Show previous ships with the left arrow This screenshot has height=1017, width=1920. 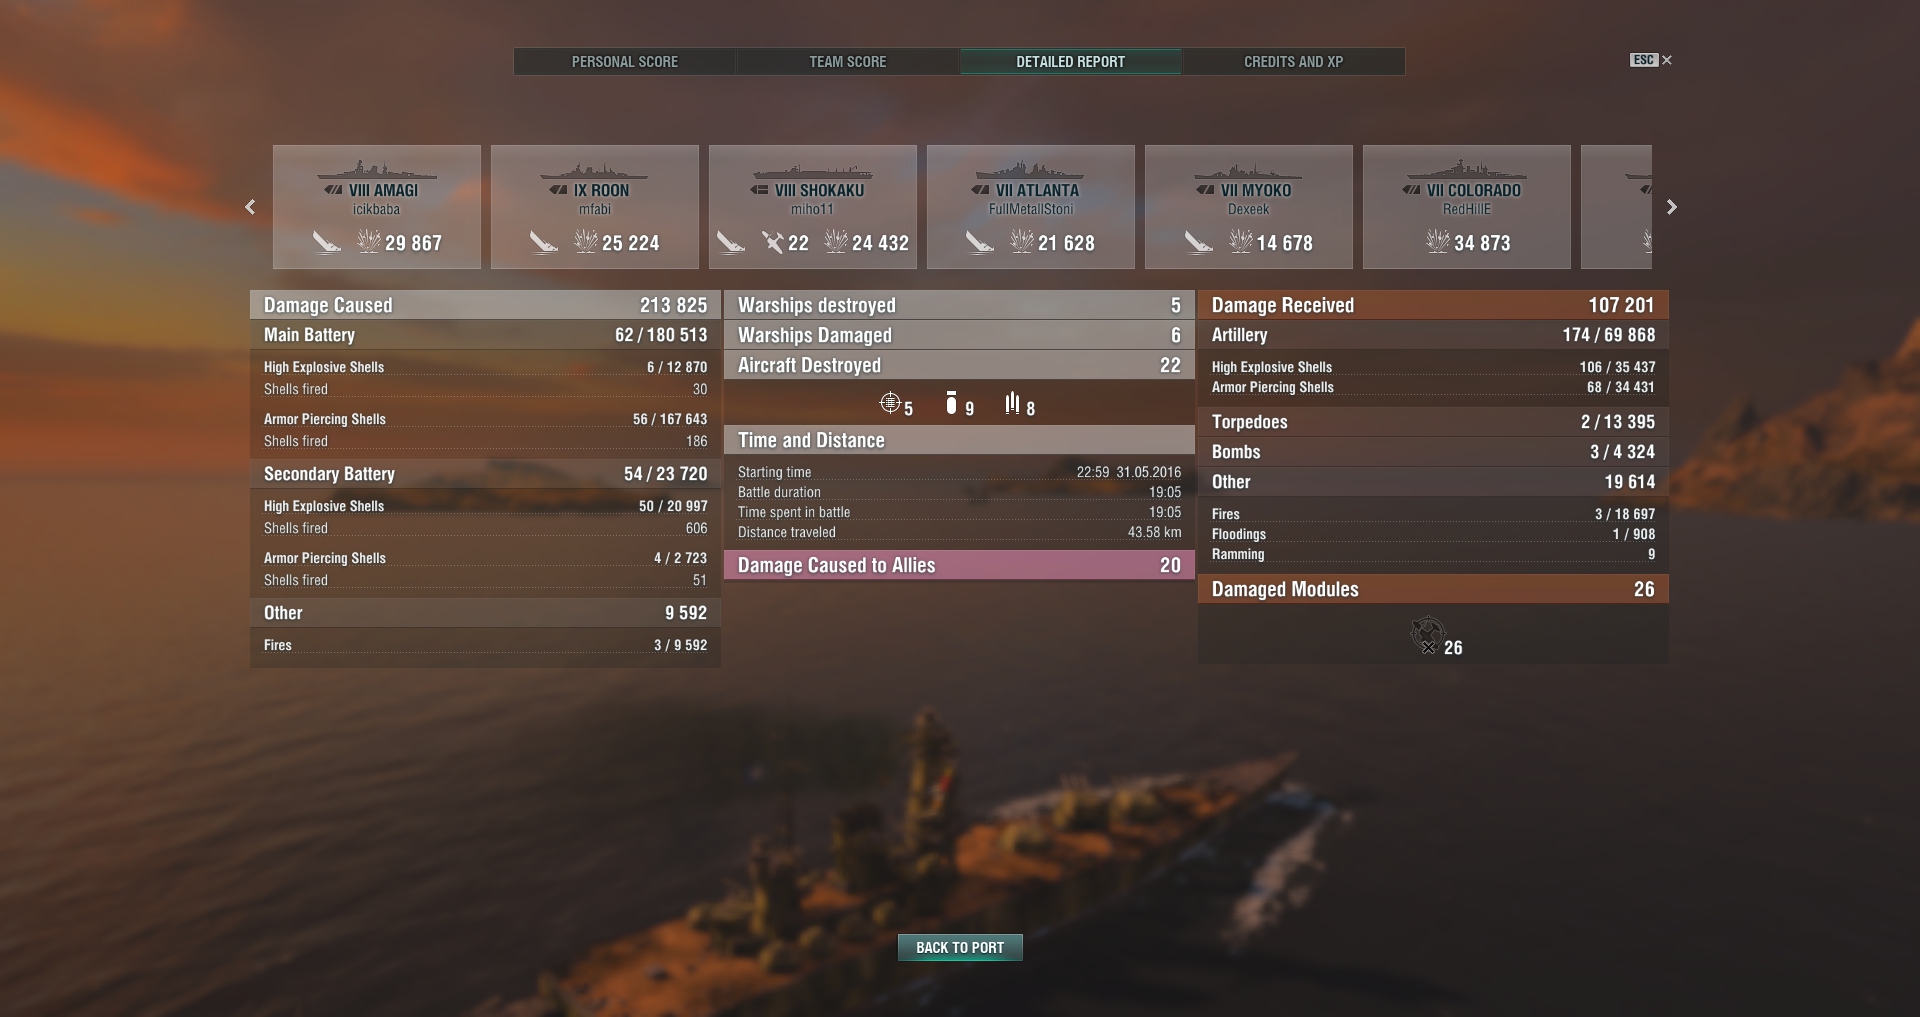click(x=250, y=207)
